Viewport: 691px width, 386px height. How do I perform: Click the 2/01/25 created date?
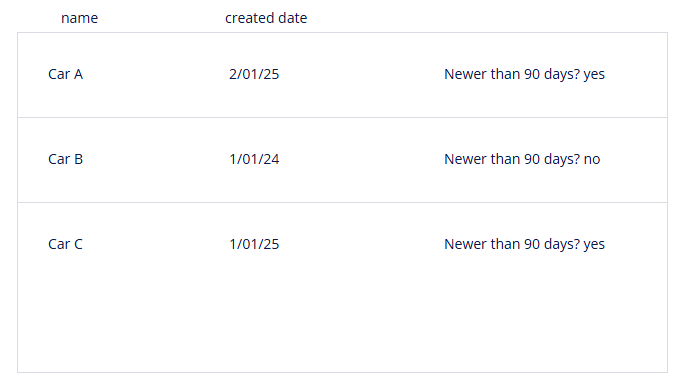tap(254, 74)
